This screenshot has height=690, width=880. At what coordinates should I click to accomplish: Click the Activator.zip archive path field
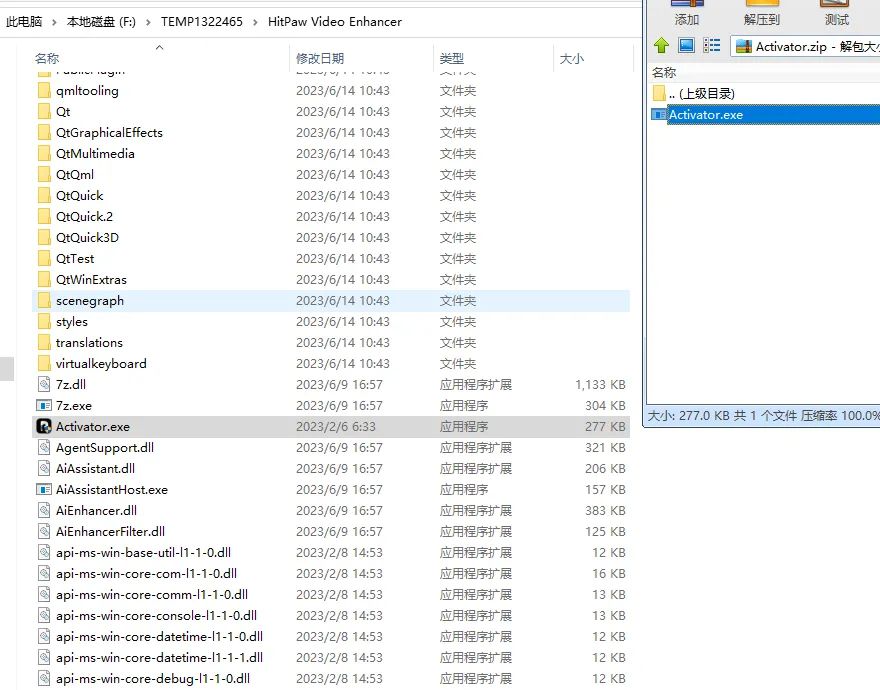(x=805, y=47)
